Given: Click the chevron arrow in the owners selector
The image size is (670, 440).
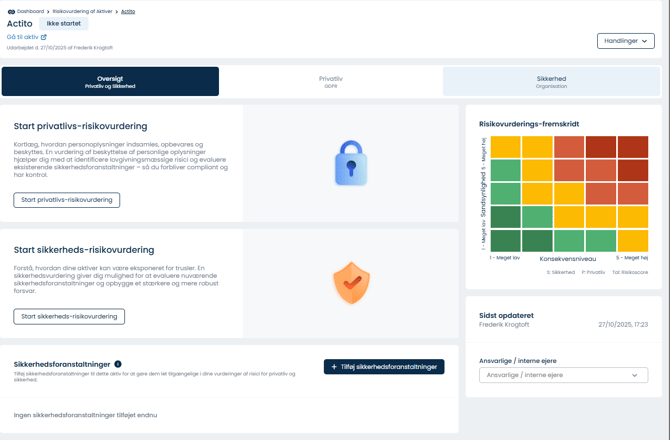Looking at the screenshot, I should tap(635, 376).
